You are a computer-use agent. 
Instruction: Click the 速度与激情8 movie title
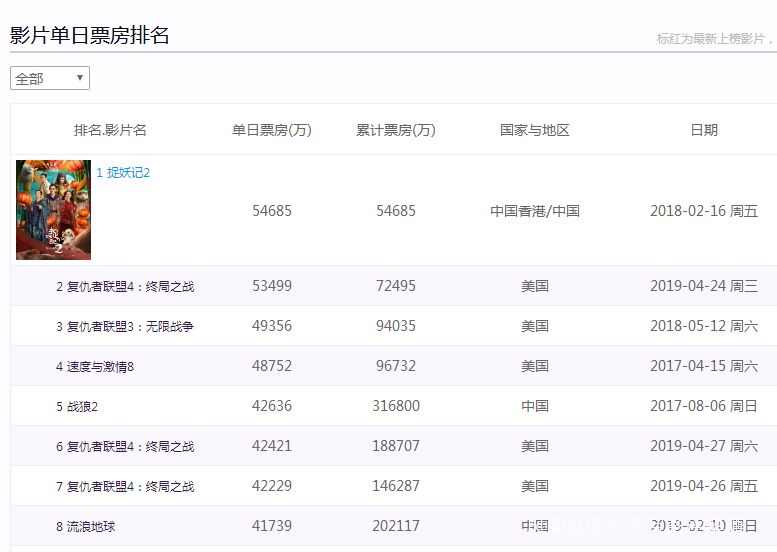click(x=100, y=367)
